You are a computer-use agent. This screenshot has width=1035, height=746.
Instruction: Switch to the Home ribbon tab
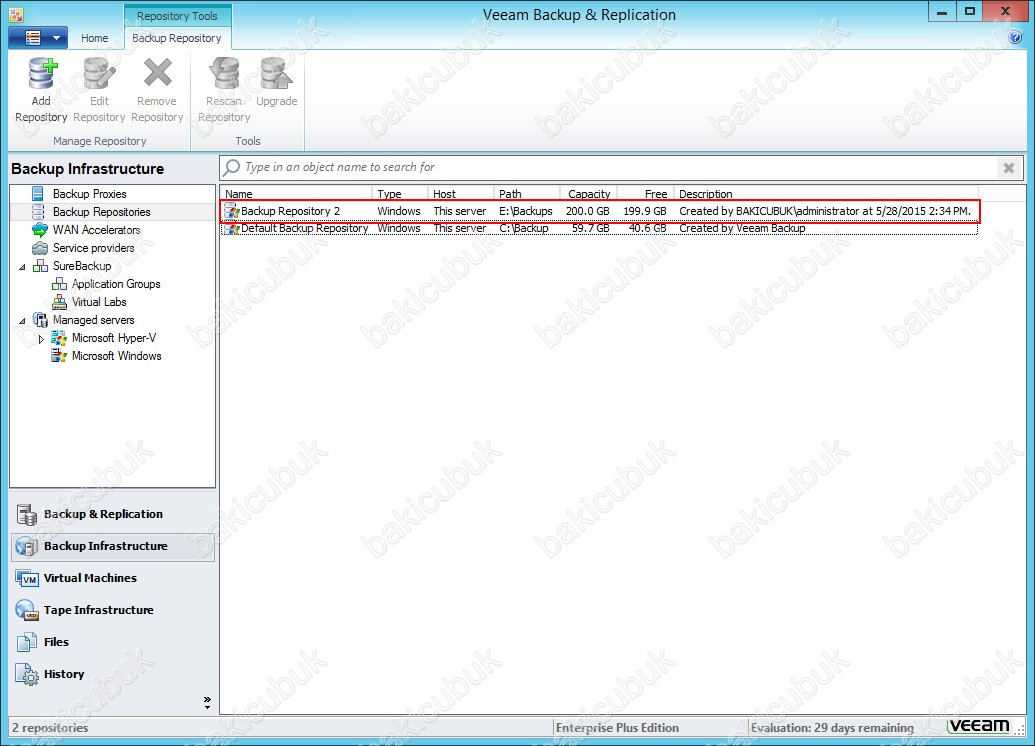[x=94, y=38]
